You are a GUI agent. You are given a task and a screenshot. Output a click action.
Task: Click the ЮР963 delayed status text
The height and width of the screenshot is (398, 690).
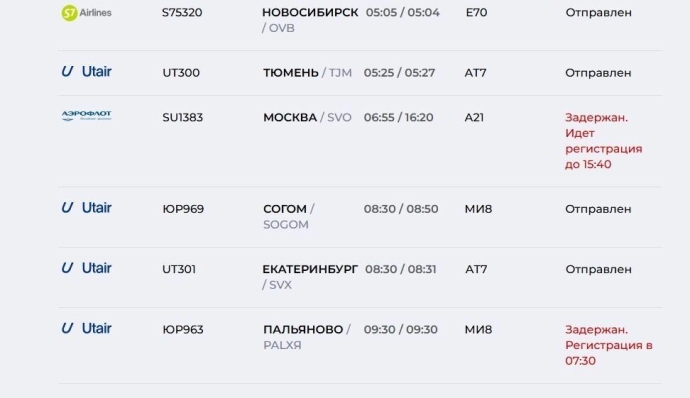tap(609, 345)
